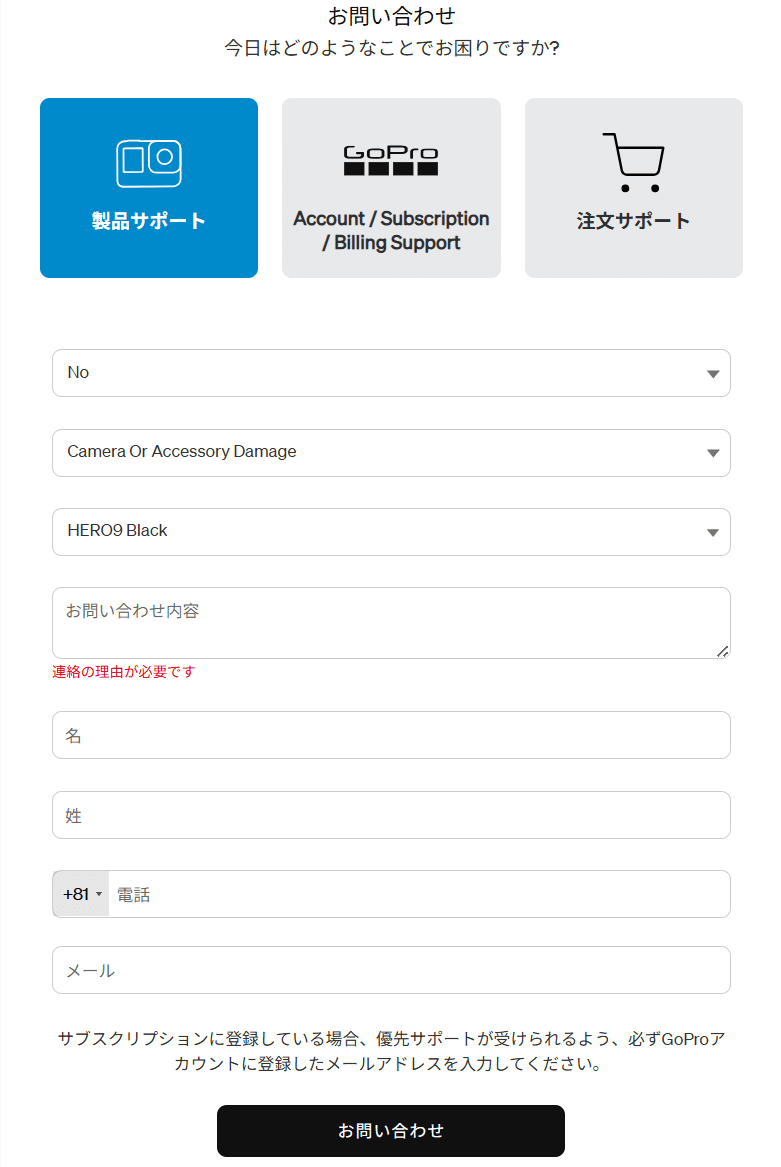The width and height of the screenshot is (781, 1167).
Task: Select the 製品サポート camera card
Action: click(x=149, y=188)
